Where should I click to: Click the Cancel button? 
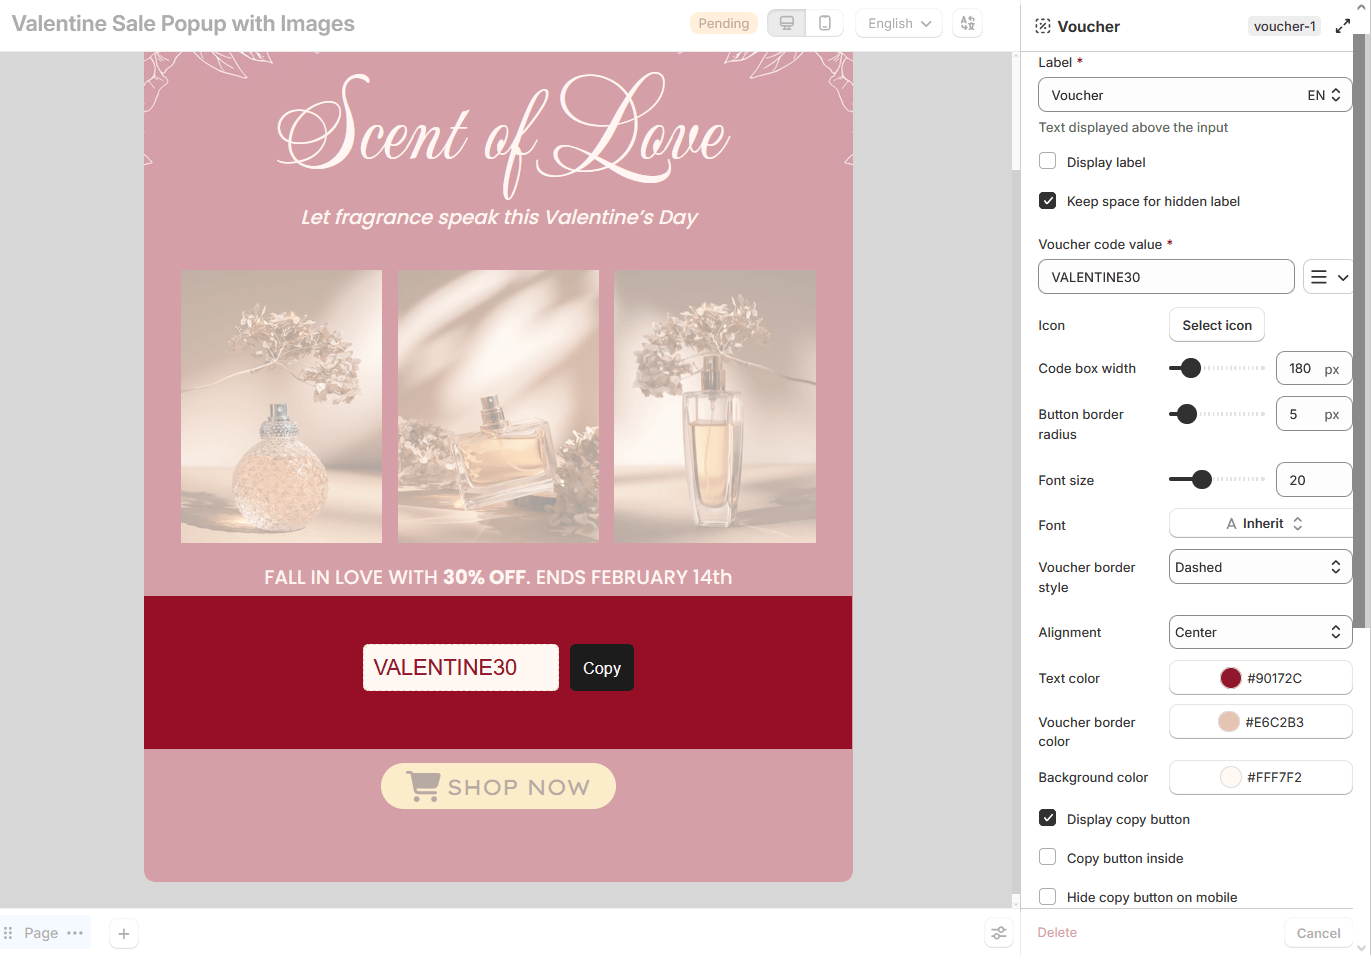(x=1318, y=933)
